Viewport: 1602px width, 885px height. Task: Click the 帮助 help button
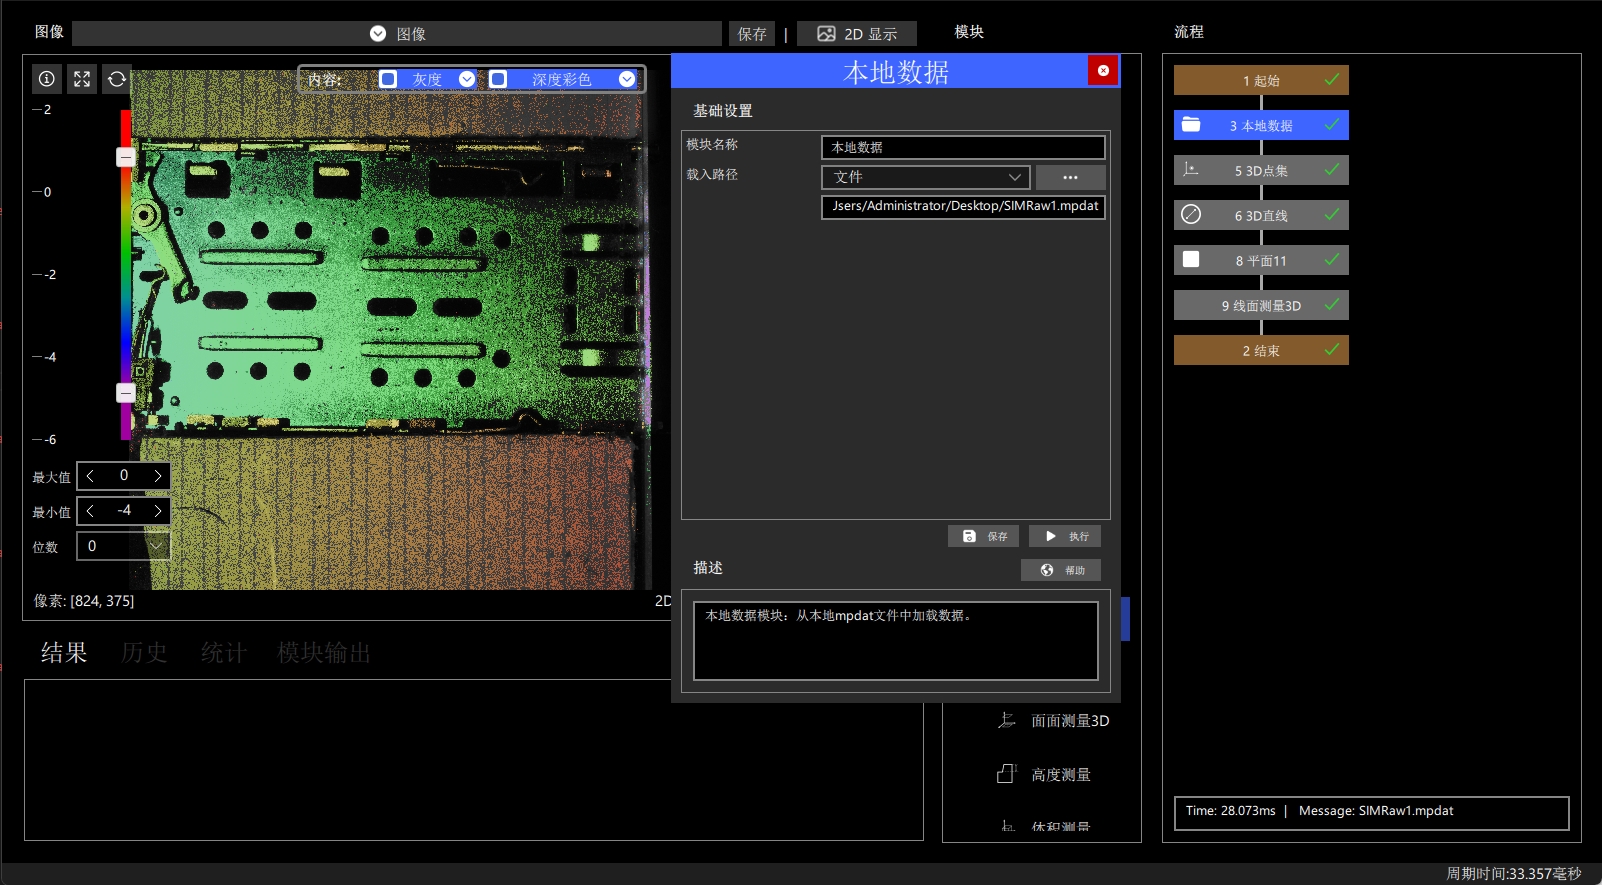[x=1061, y=570]
